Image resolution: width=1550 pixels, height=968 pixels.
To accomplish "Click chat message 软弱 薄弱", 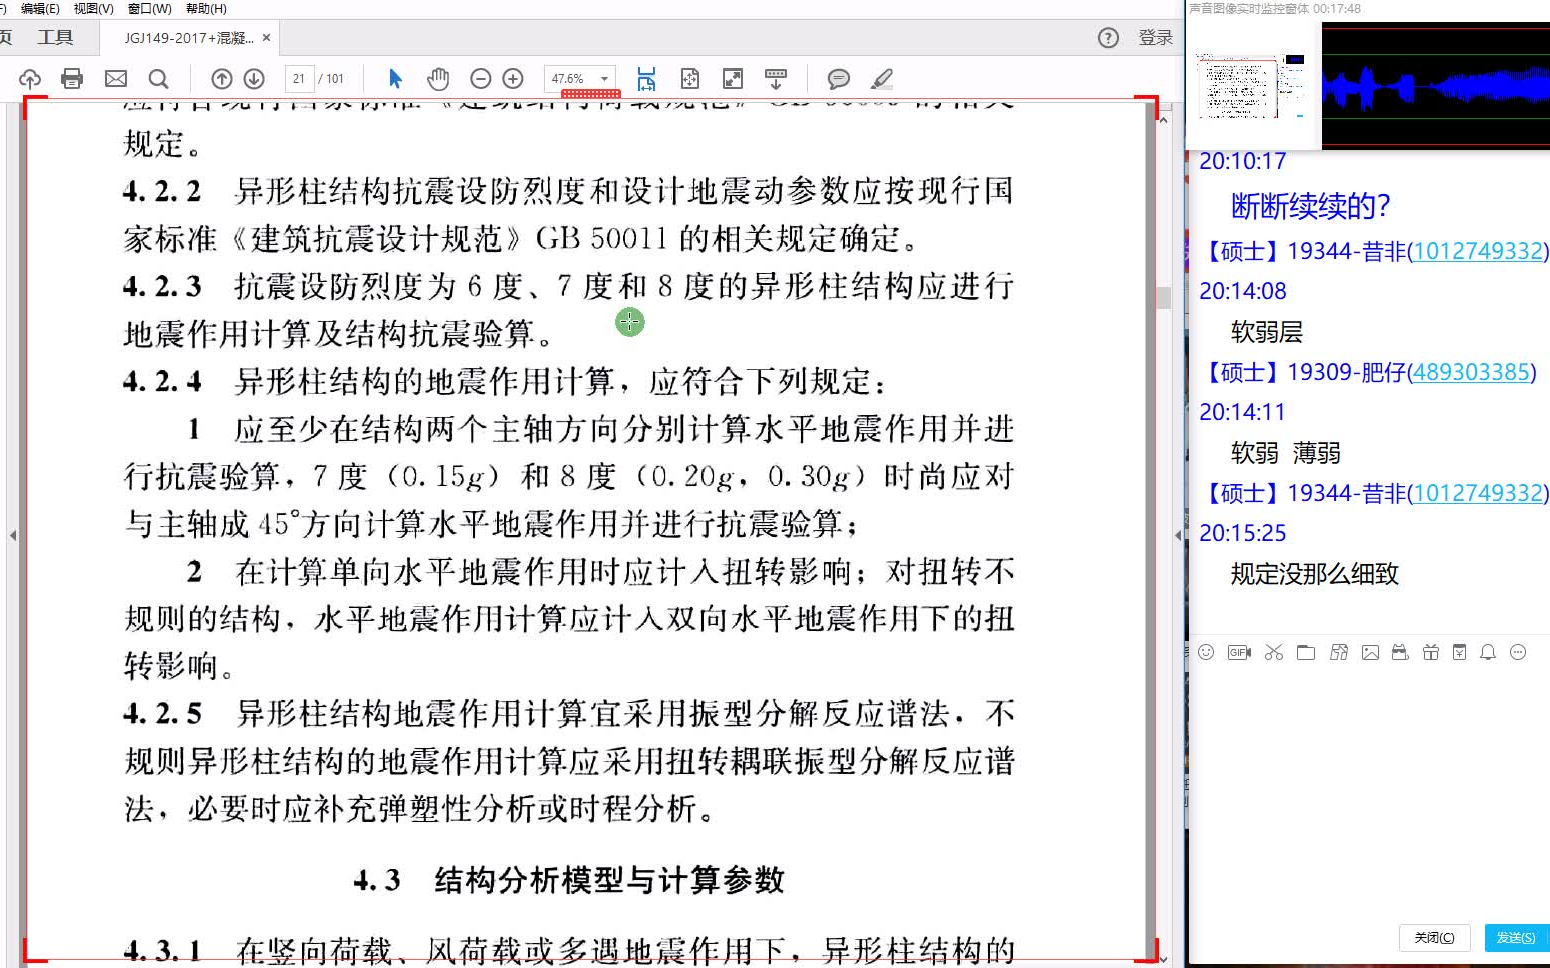I will coord(1285,453).
